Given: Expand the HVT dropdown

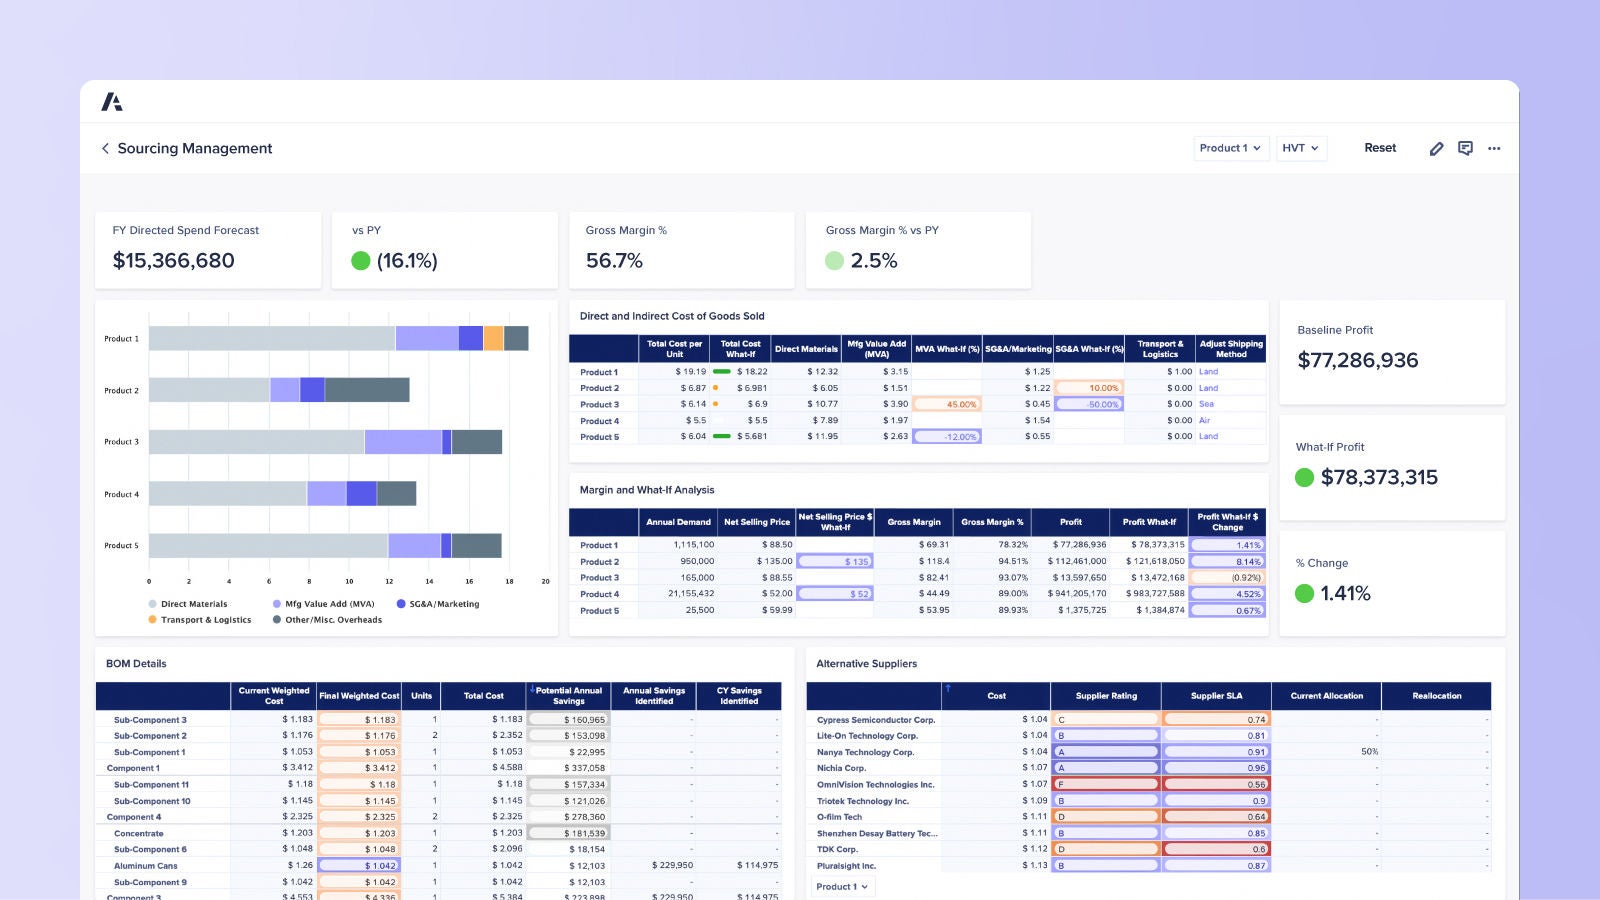Looking at the screenshot, I should (1300, 148).
